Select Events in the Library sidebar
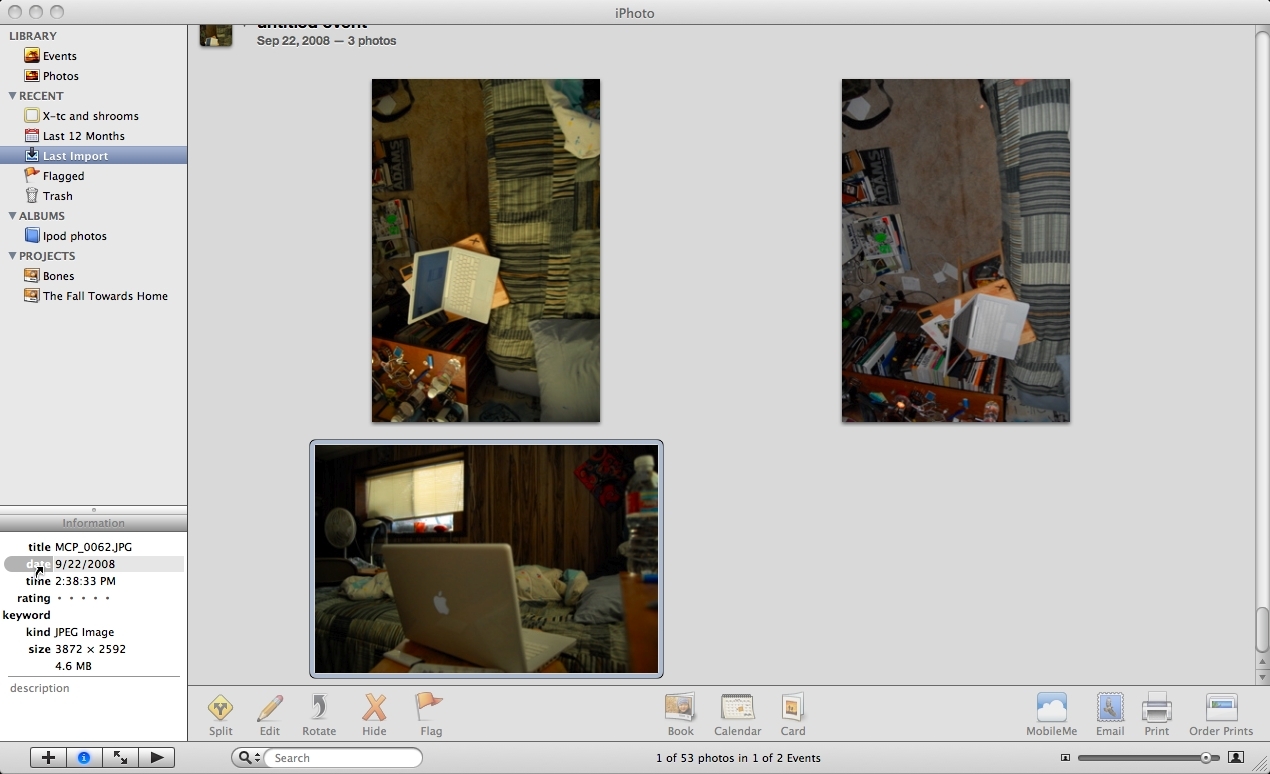 click(59, 56)
